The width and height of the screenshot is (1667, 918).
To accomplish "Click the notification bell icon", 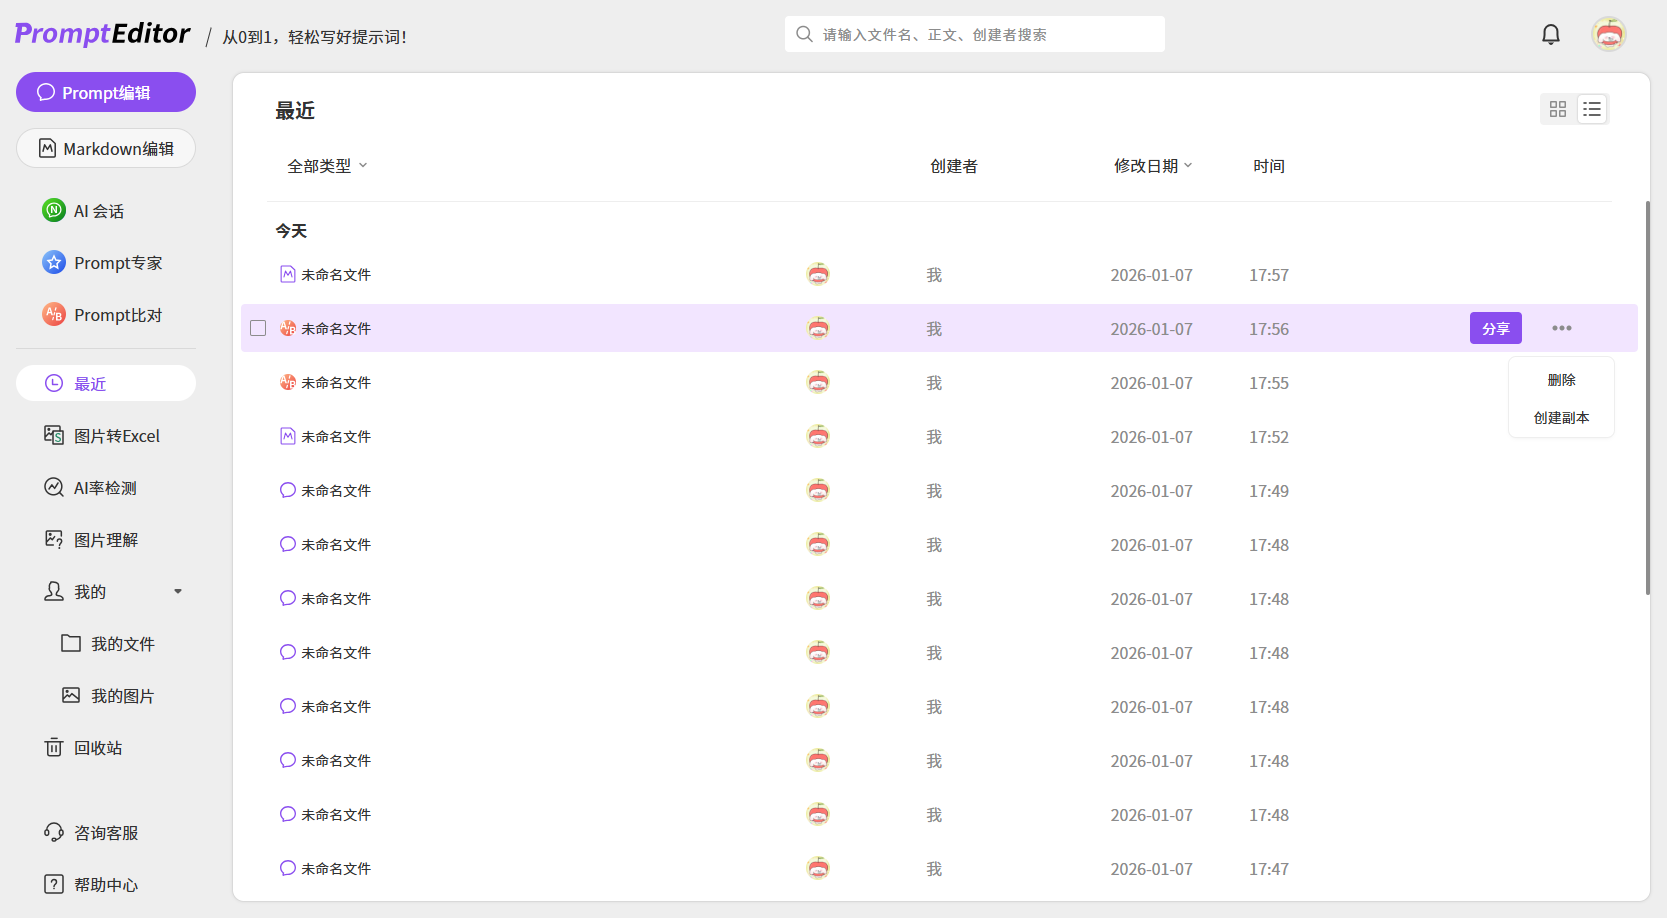I will pos(1550,35).
